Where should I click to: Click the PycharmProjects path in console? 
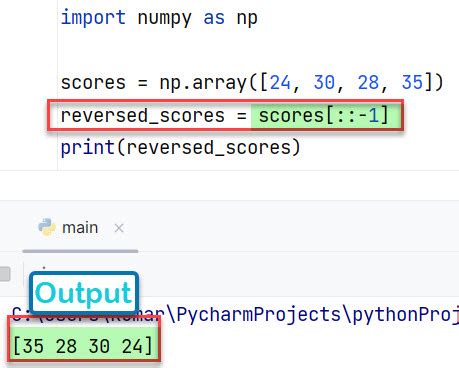(258, 314)
